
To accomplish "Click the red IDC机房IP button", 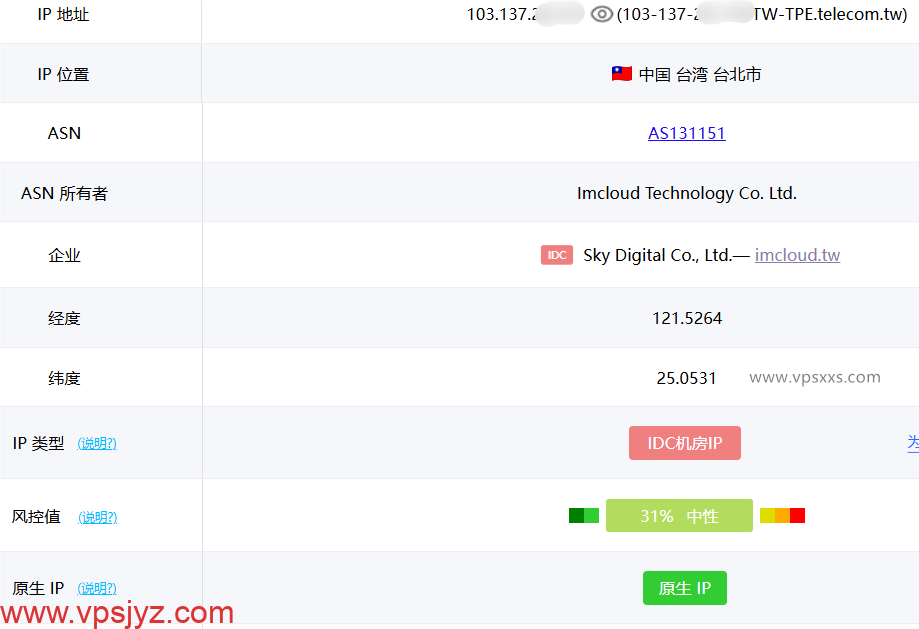I will pyautogui.click(x=684, y=443).
